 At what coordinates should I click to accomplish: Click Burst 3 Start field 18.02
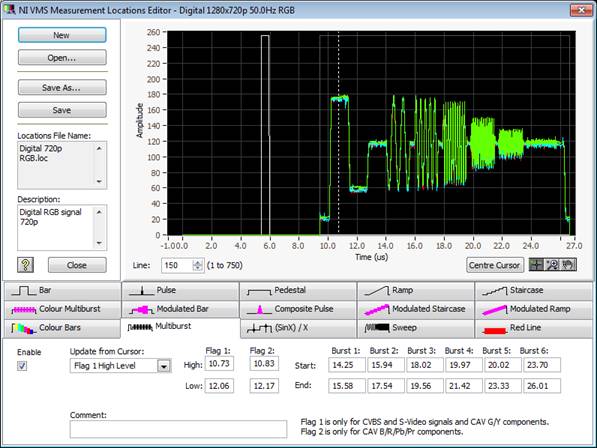pos(425,365)
